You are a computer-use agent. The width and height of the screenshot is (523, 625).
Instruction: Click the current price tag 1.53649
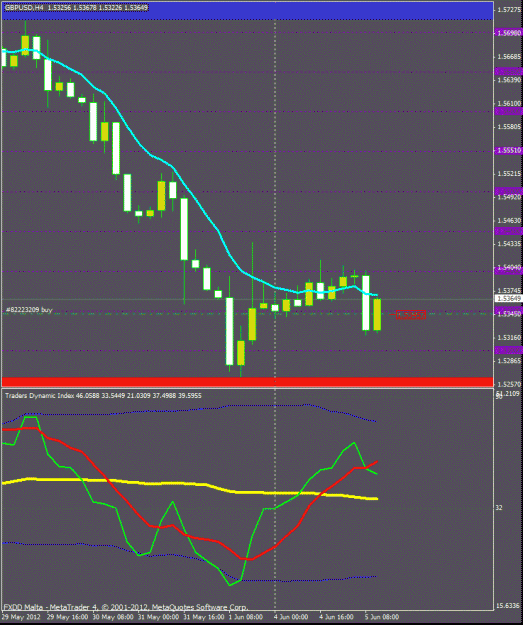[509, 299]
